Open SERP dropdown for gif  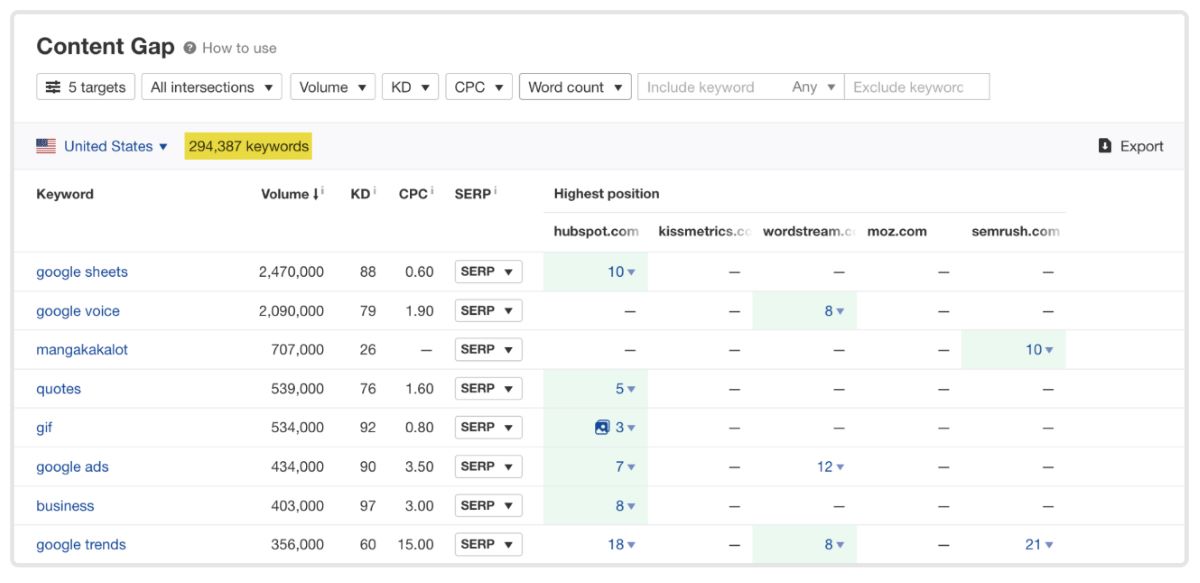click(x=488, y=428)
